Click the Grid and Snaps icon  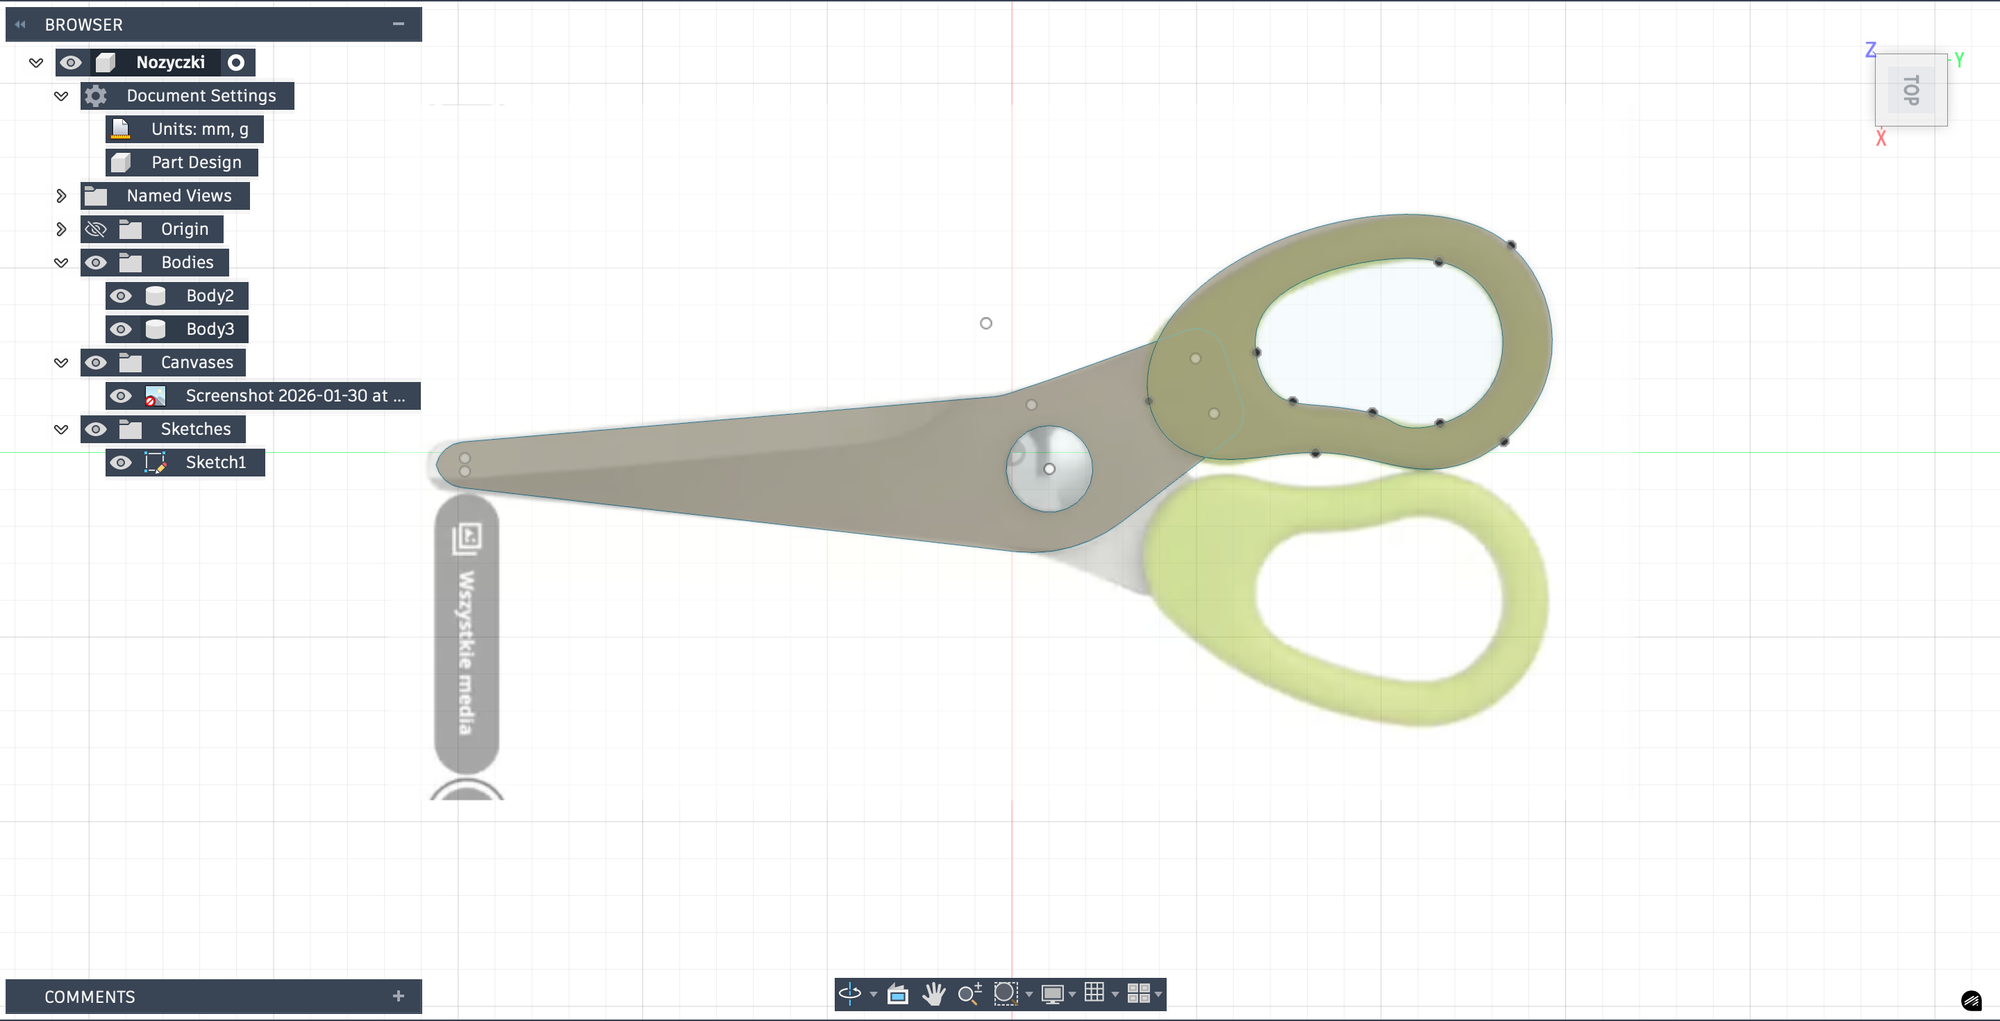pos(1094,993)
